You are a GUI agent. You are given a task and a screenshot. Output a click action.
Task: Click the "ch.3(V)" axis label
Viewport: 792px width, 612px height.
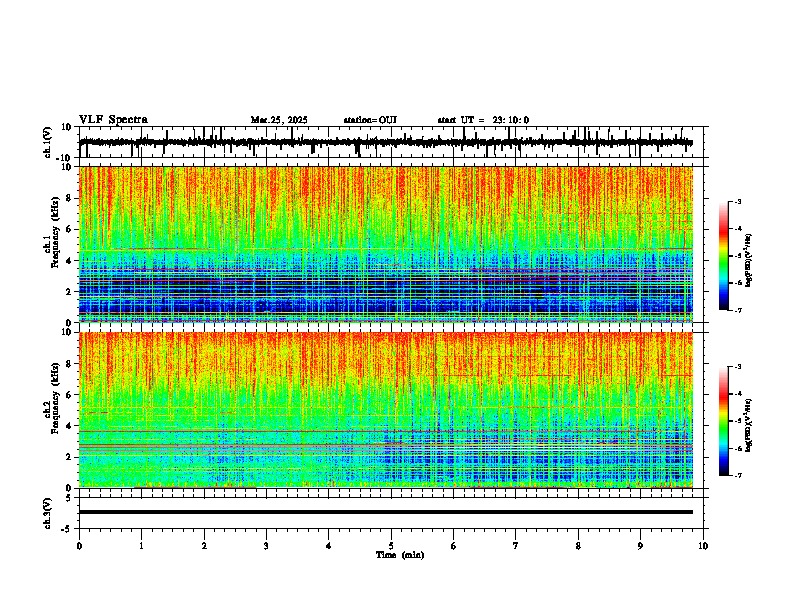[48, 514]
